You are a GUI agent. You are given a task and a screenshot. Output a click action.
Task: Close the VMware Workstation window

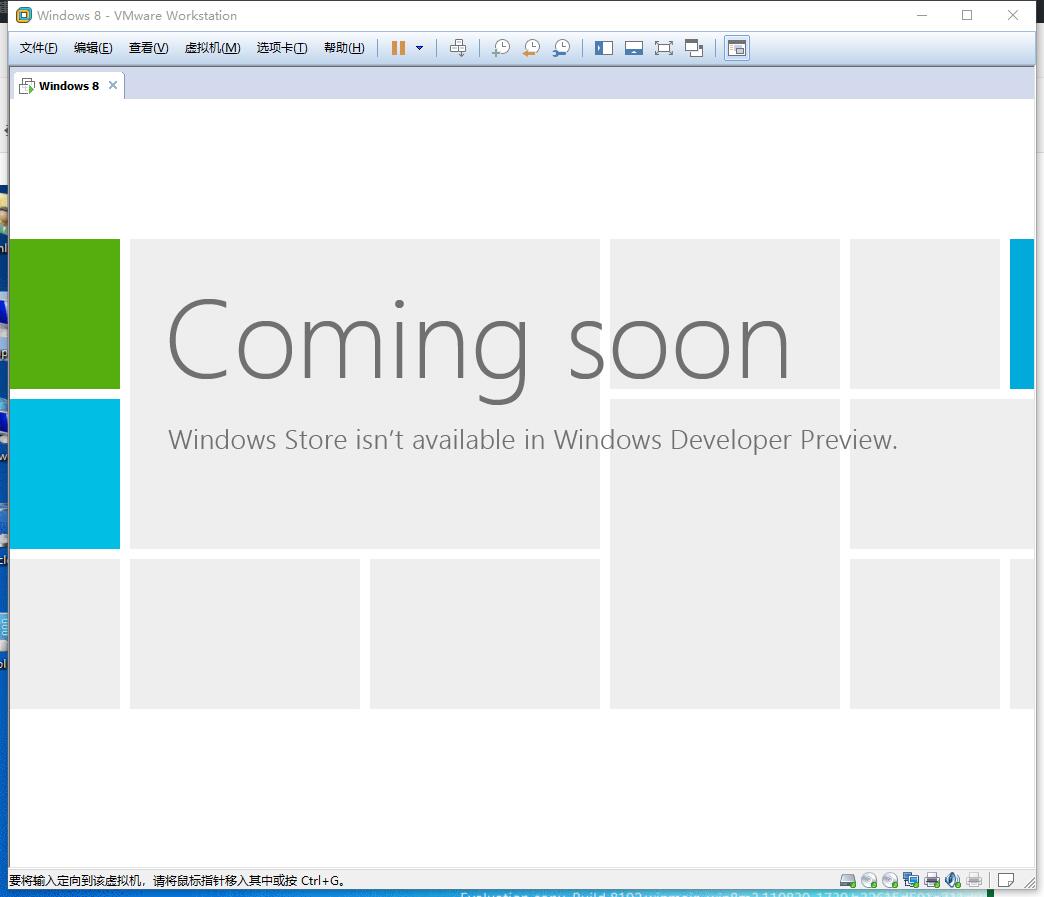pos(1013,15)
